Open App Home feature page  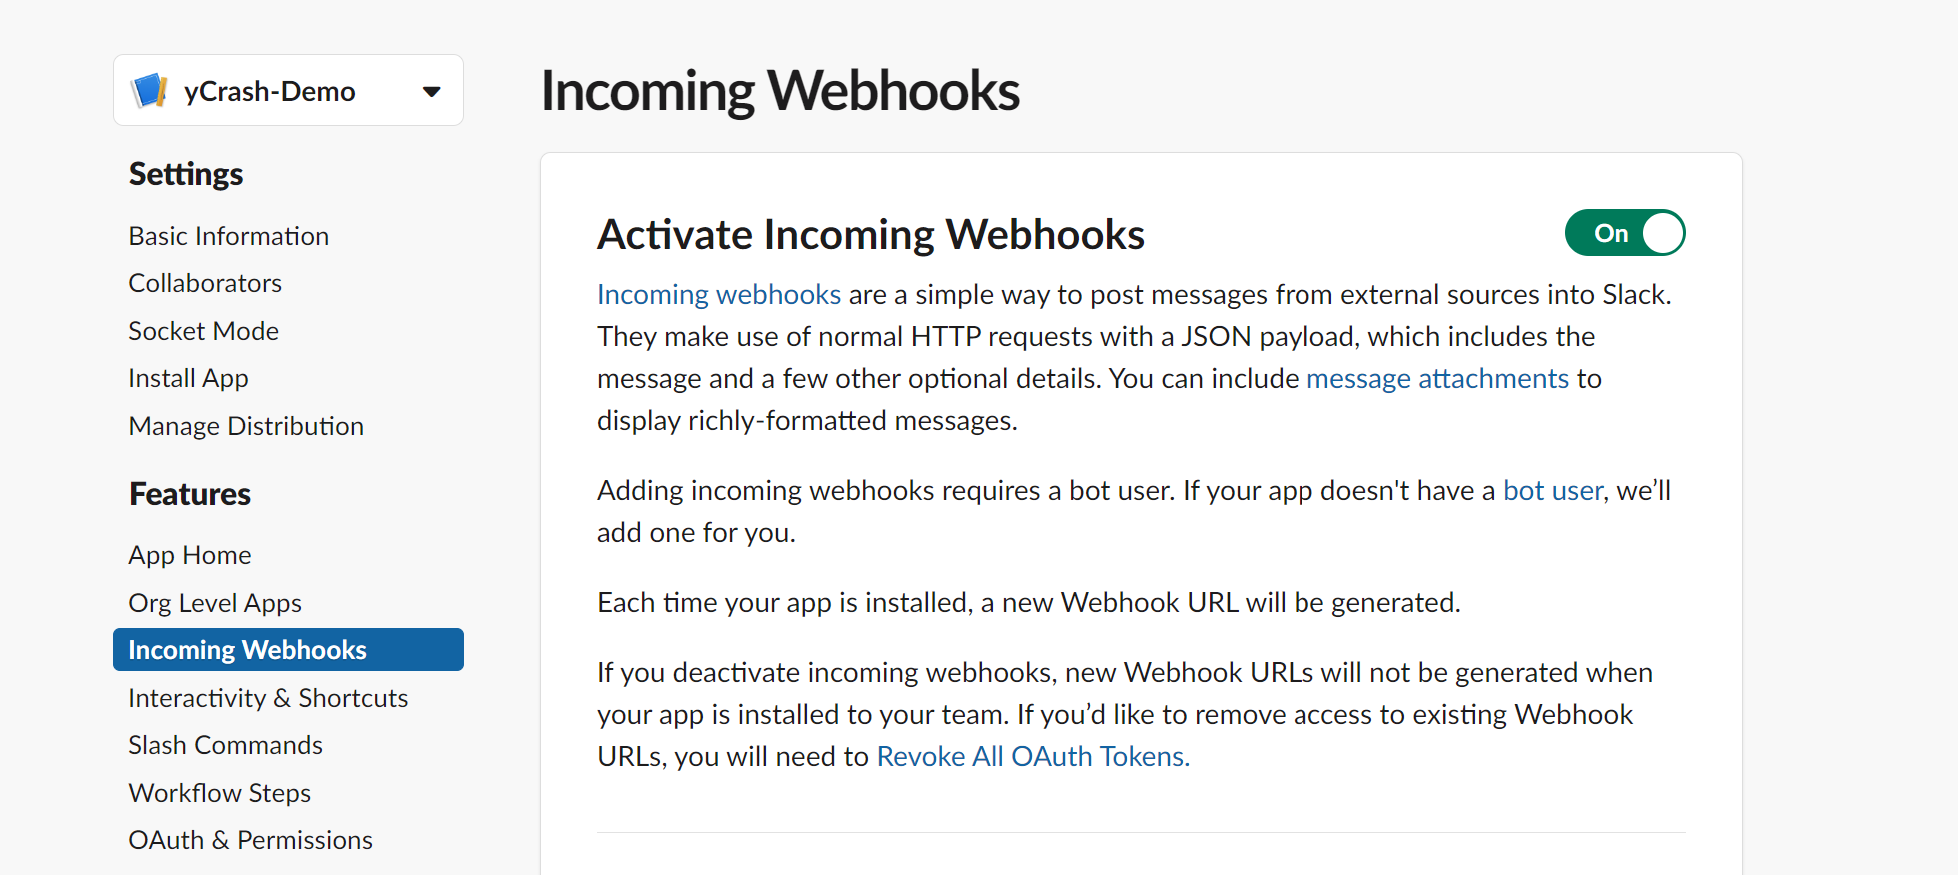tap(190, 555)
